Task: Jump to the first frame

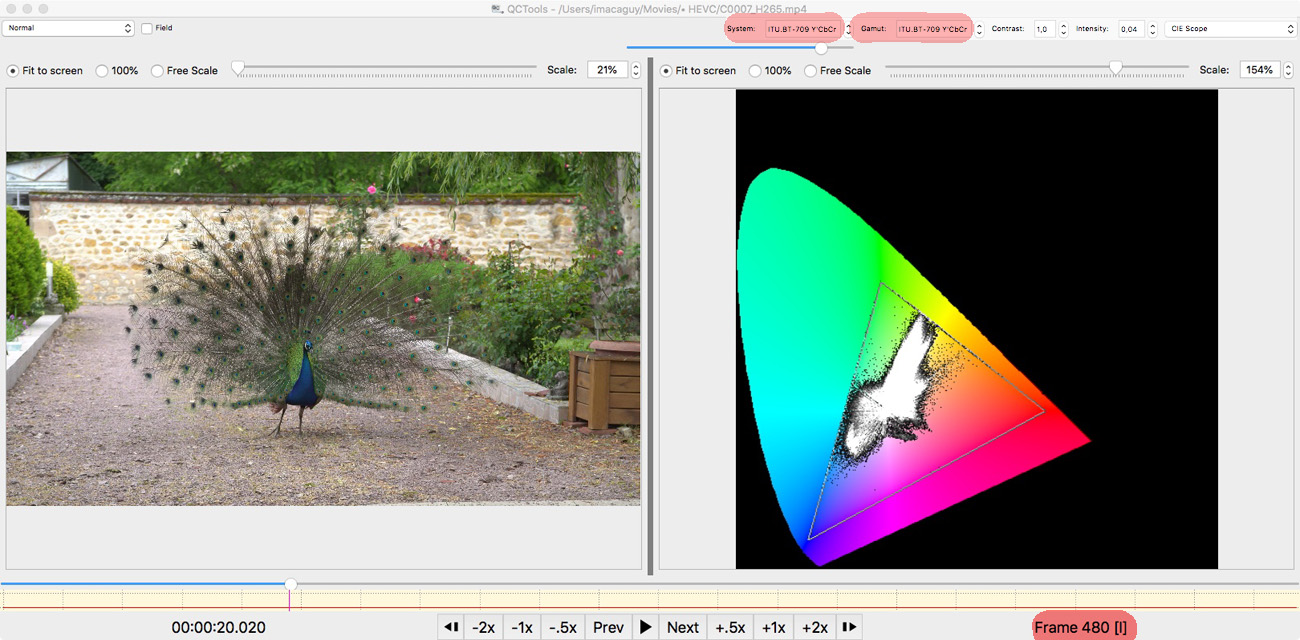Action: (451, 627)
